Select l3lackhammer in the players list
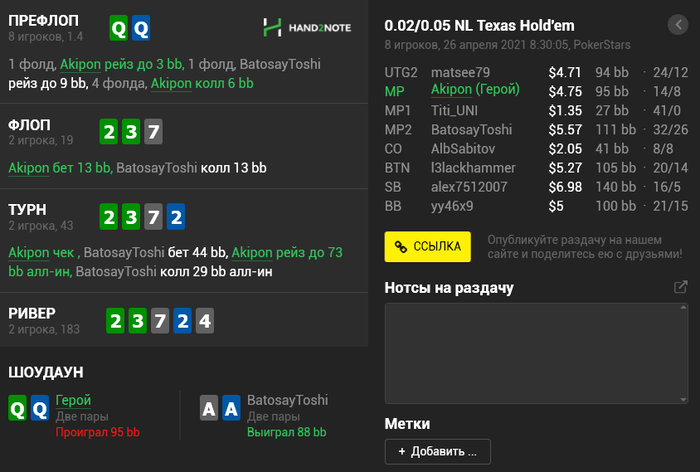Viewport: 700px width, 472px height. [473, 168]
